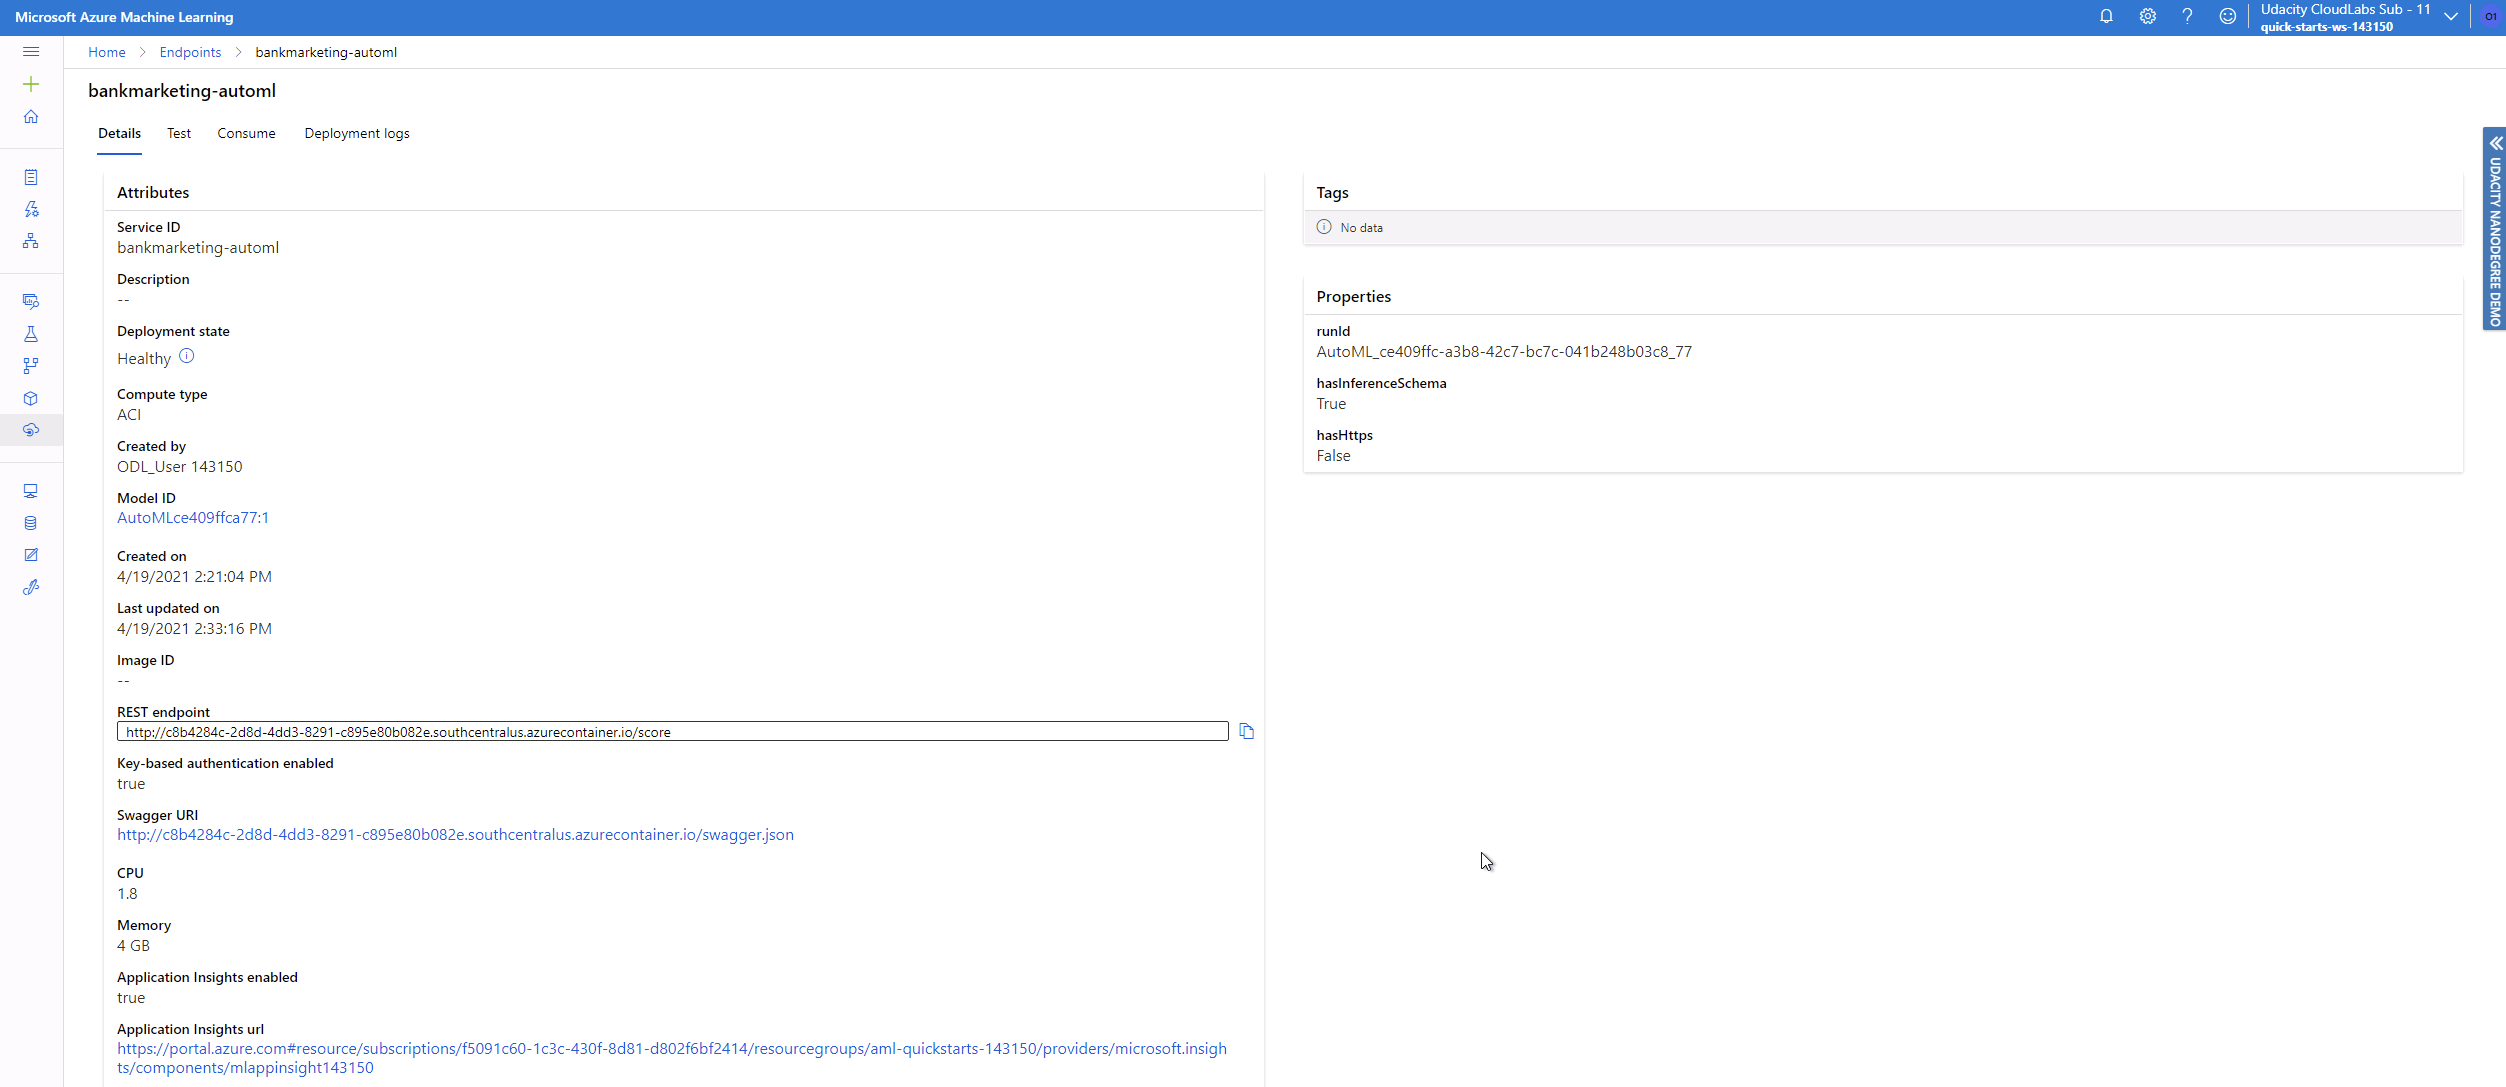Open the Designer sidebar icon
The image size is (2506, 1087).
click(31, 241)
